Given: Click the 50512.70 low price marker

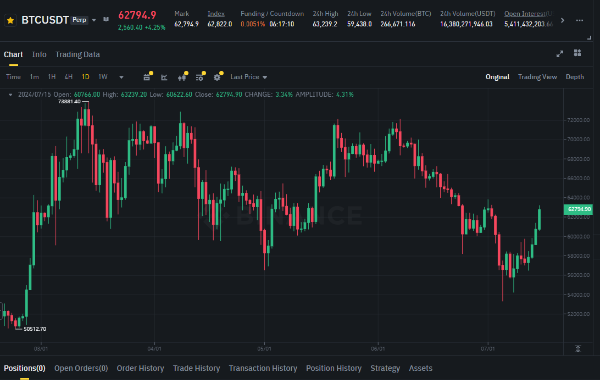Looking at the screenshot, I should pos(35,329).
